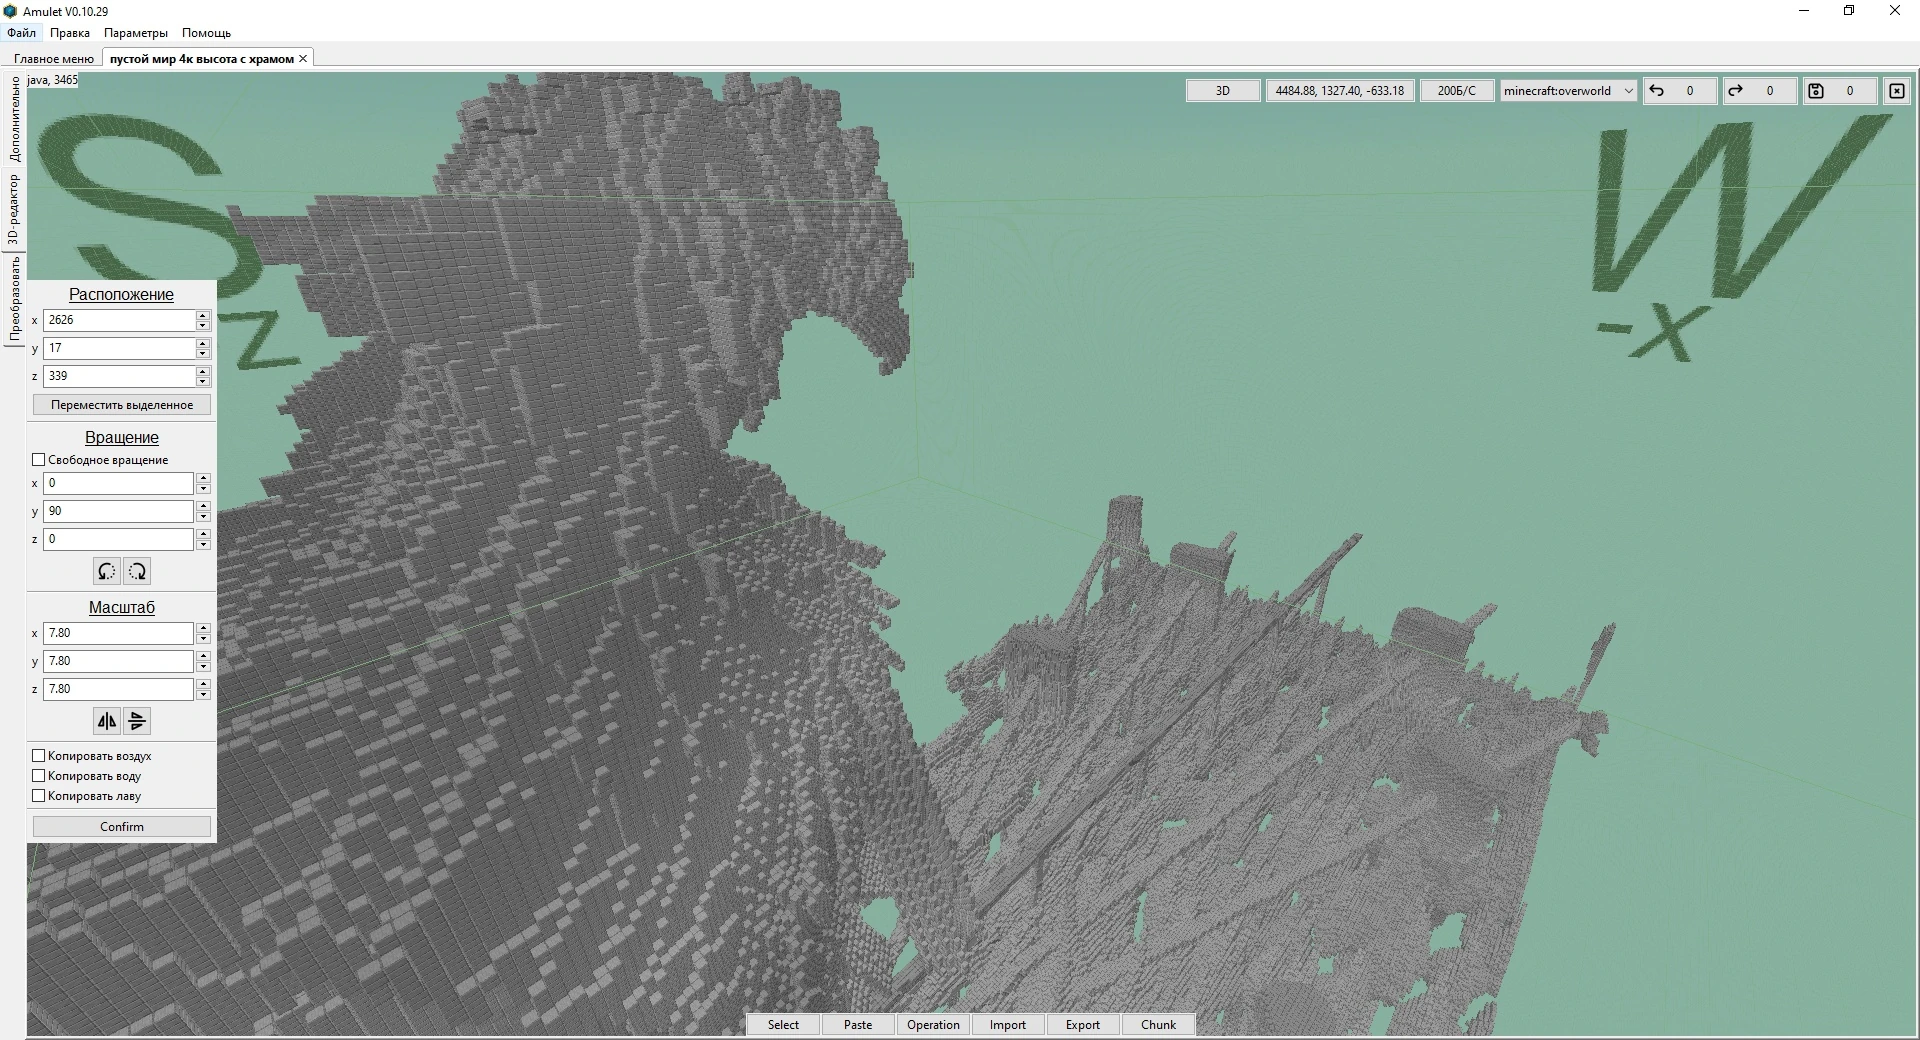The width and height of the screenshot is (1920, 1040).
Task: Increase the location Z value with up arrow
Action: point(203,371)
